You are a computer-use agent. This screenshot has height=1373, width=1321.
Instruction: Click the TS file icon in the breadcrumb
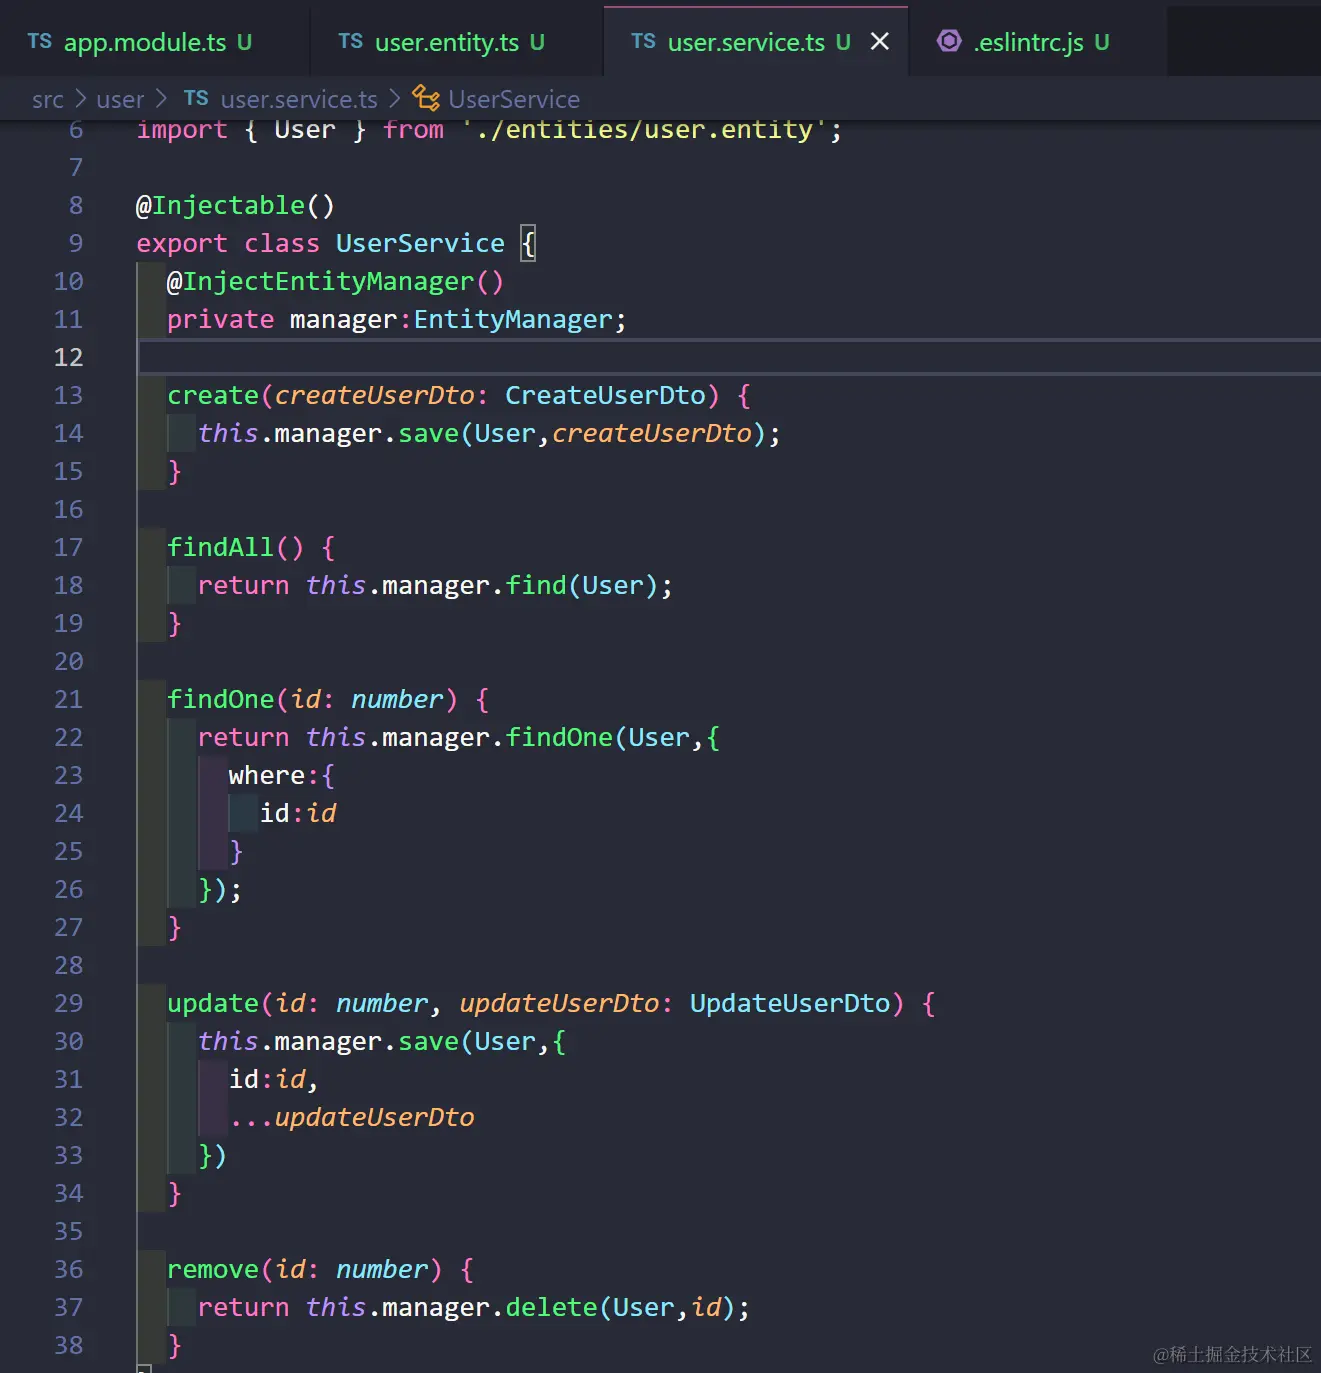pos(196,98)
